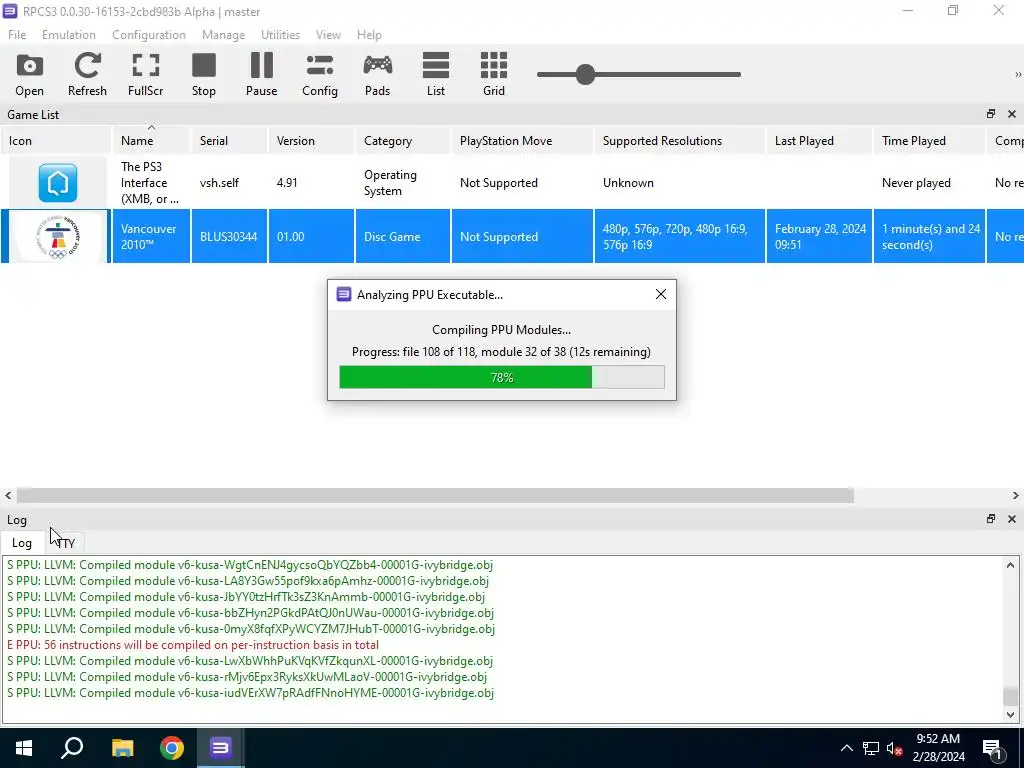The width and height of the screenshot is (1024, 768).
Task: Sort by Category column header
Action: (402, 140)
